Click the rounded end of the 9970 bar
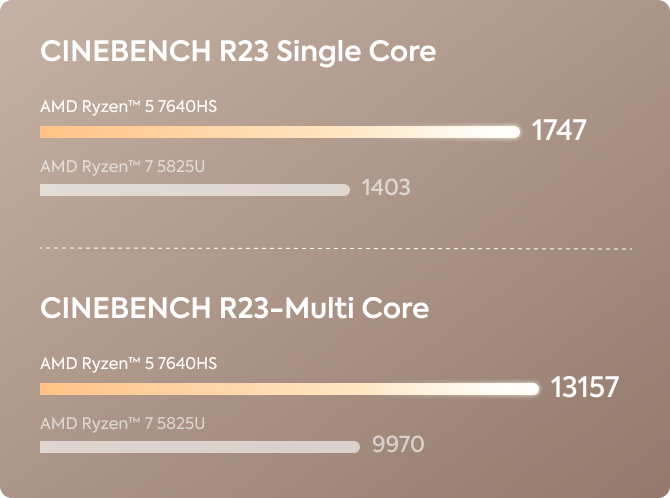670x498 pixels. tap(354, 447)
